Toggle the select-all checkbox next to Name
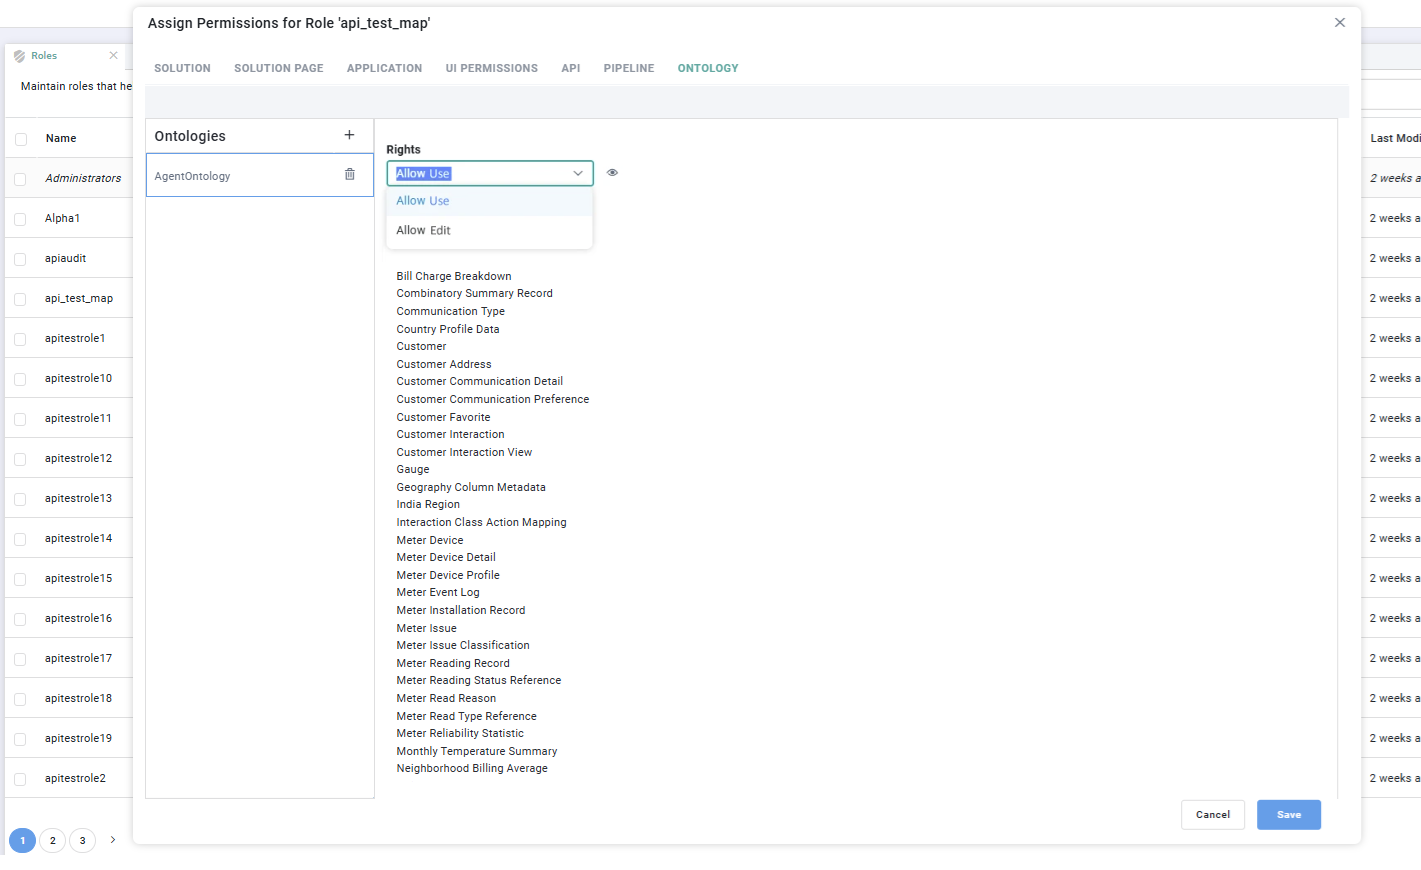Viewport: 1421px width, 870px height. (x=20, y=139)
